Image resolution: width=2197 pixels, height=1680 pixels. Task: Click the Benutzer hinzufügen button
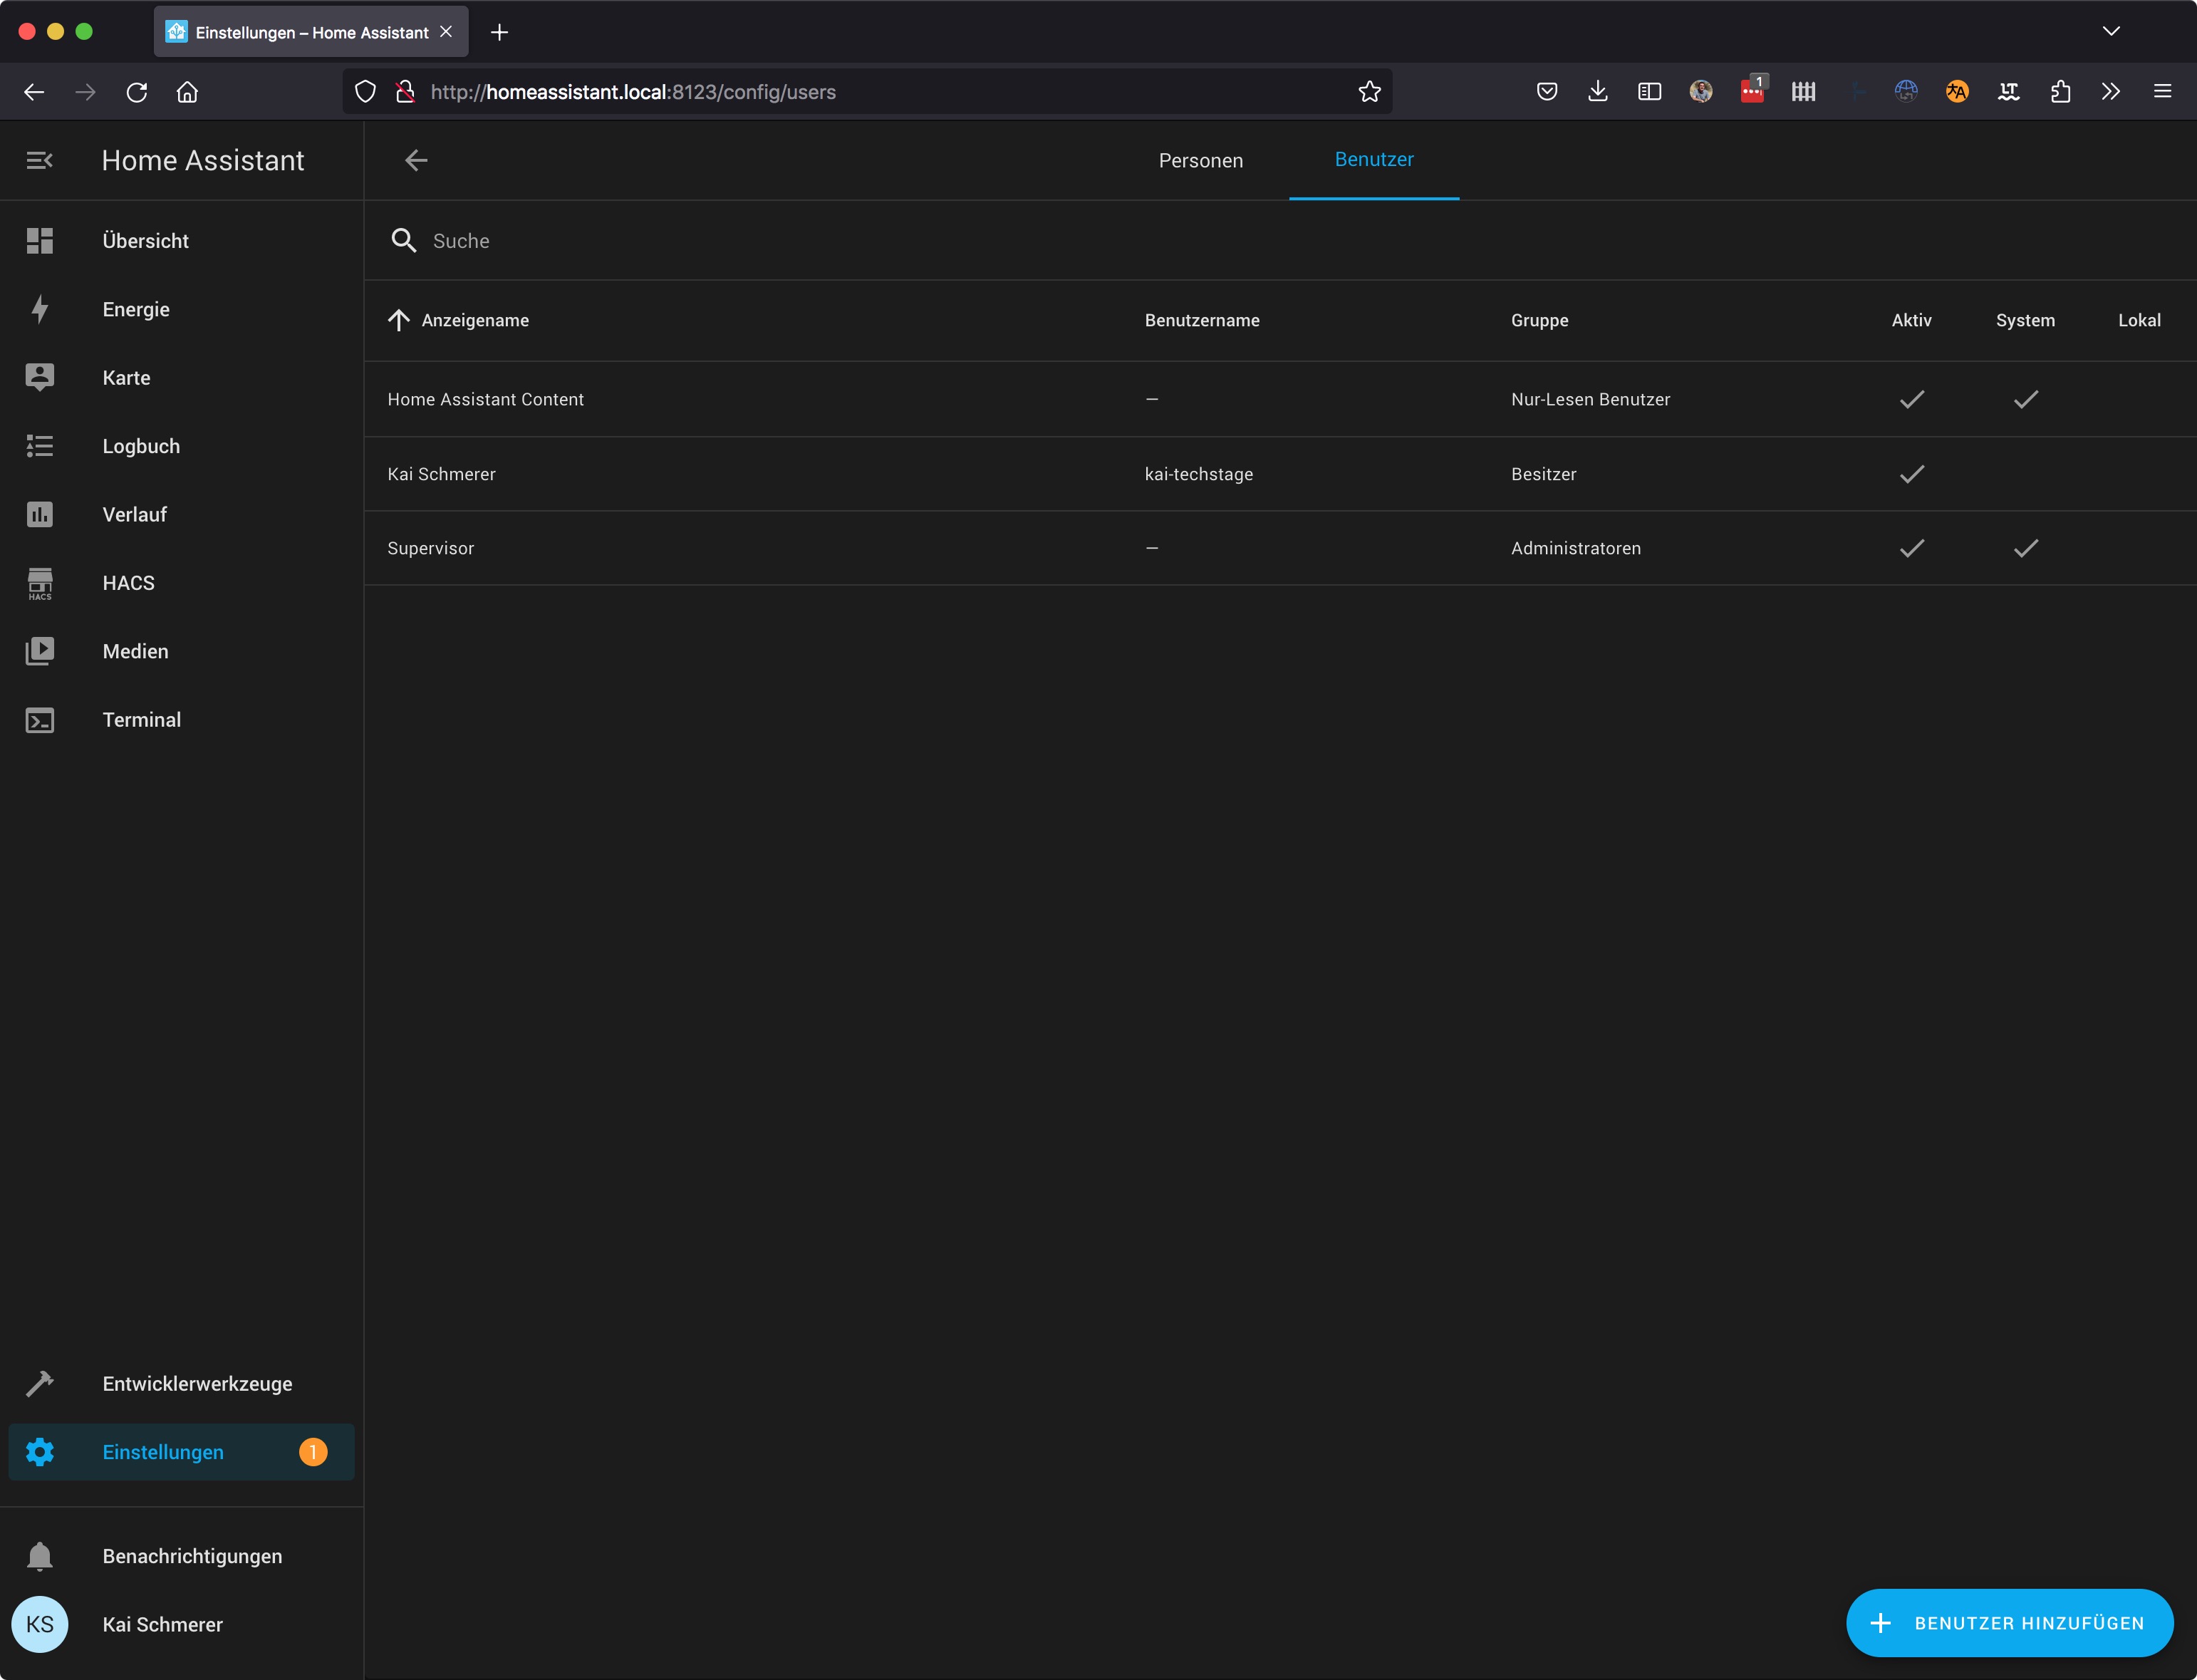(x=2008, y=1622)
